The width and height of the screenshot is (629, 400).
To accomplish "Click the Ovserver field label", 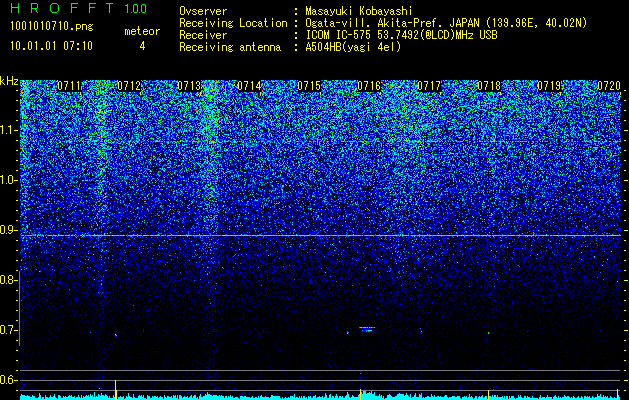I will point(203,11).
